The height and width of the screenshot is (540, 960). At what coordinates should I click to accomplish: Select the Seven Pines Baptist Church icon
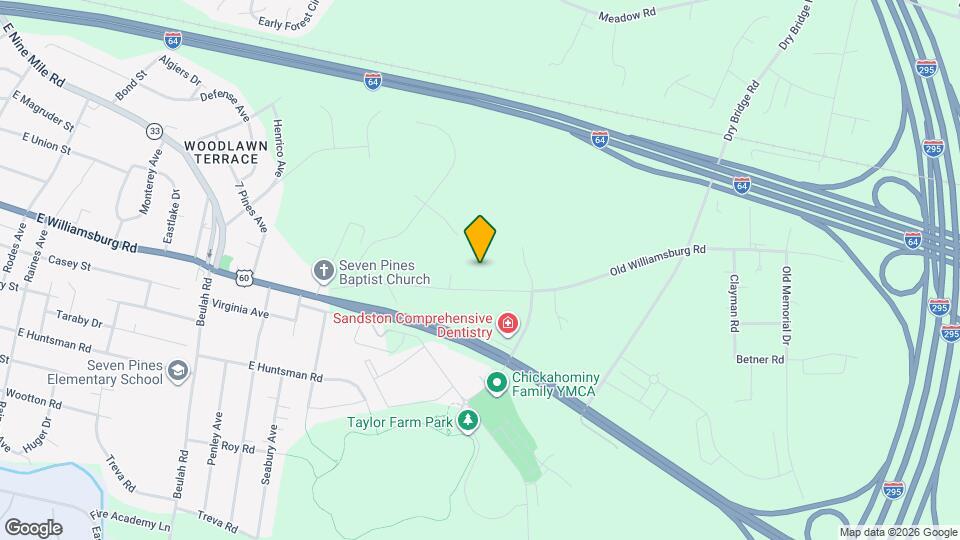coord(323,271)
